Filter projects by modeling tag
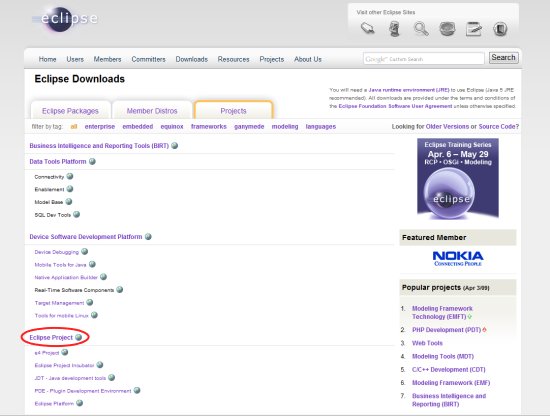This screenshot has height=416, width=550. pos(285,126)
